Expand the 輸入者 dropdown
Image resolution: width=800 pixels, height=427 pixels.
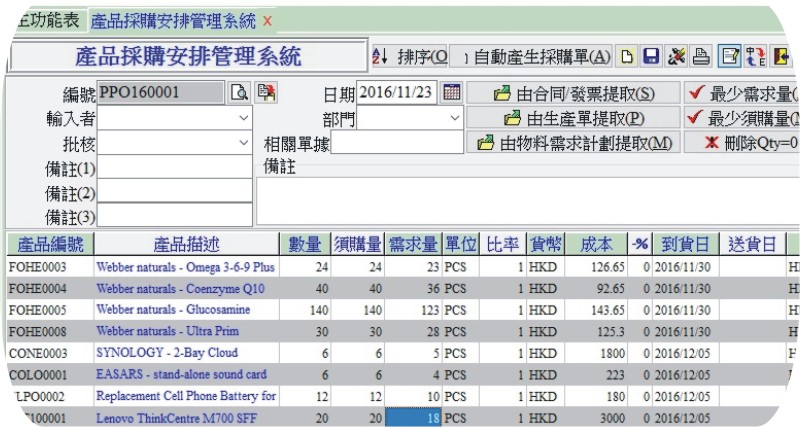[244, 118]
